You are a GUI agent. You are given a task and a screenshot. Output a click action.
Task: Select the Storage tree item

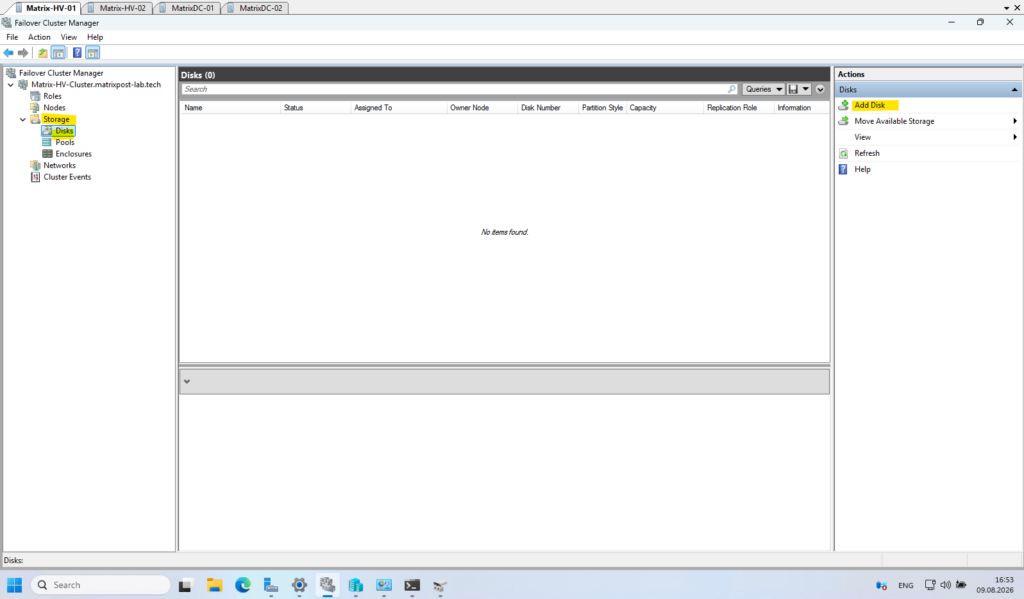pyautogui.click(x=56, y=120)
